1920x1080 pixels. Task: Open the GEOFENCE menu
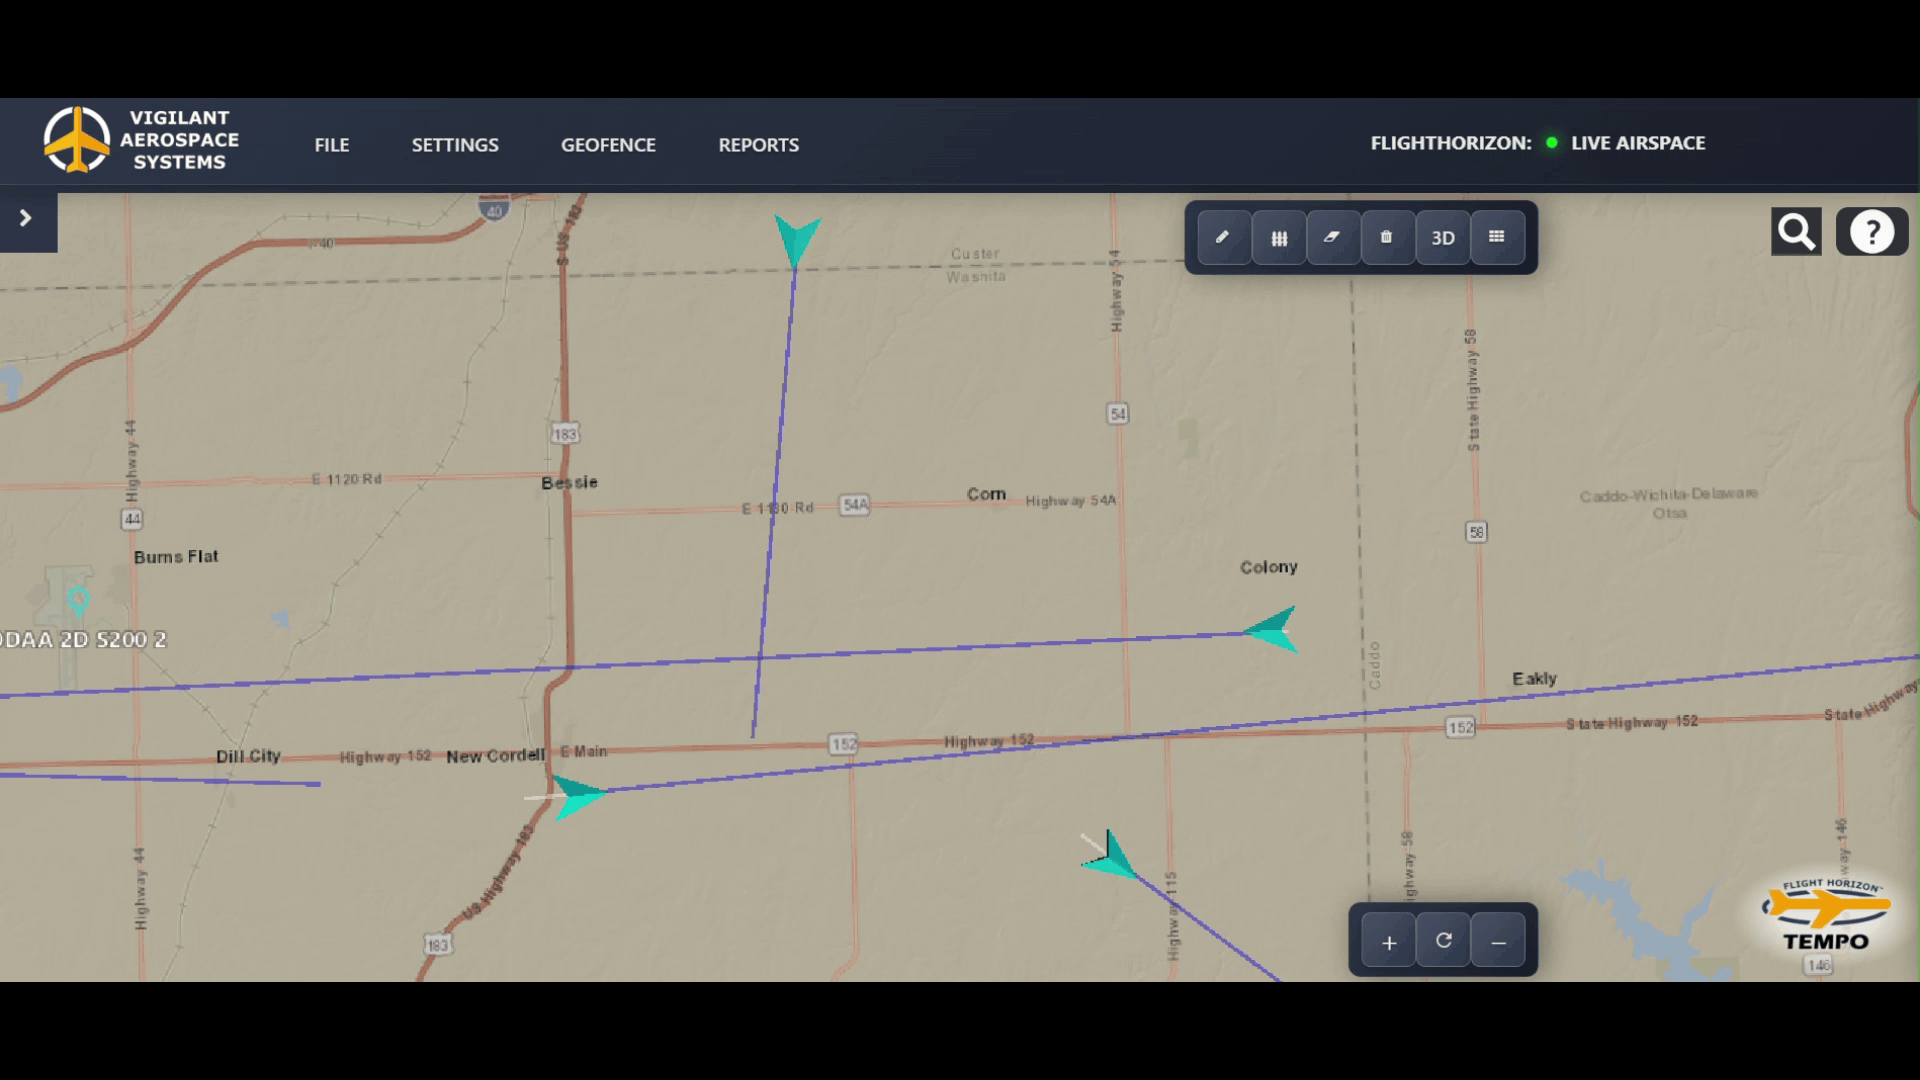tap(608, 145)
